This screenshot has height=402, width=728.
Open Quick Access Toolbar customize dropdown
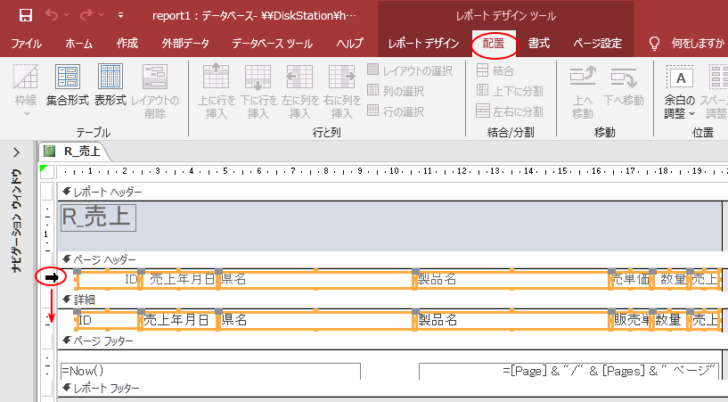(121, 15)
